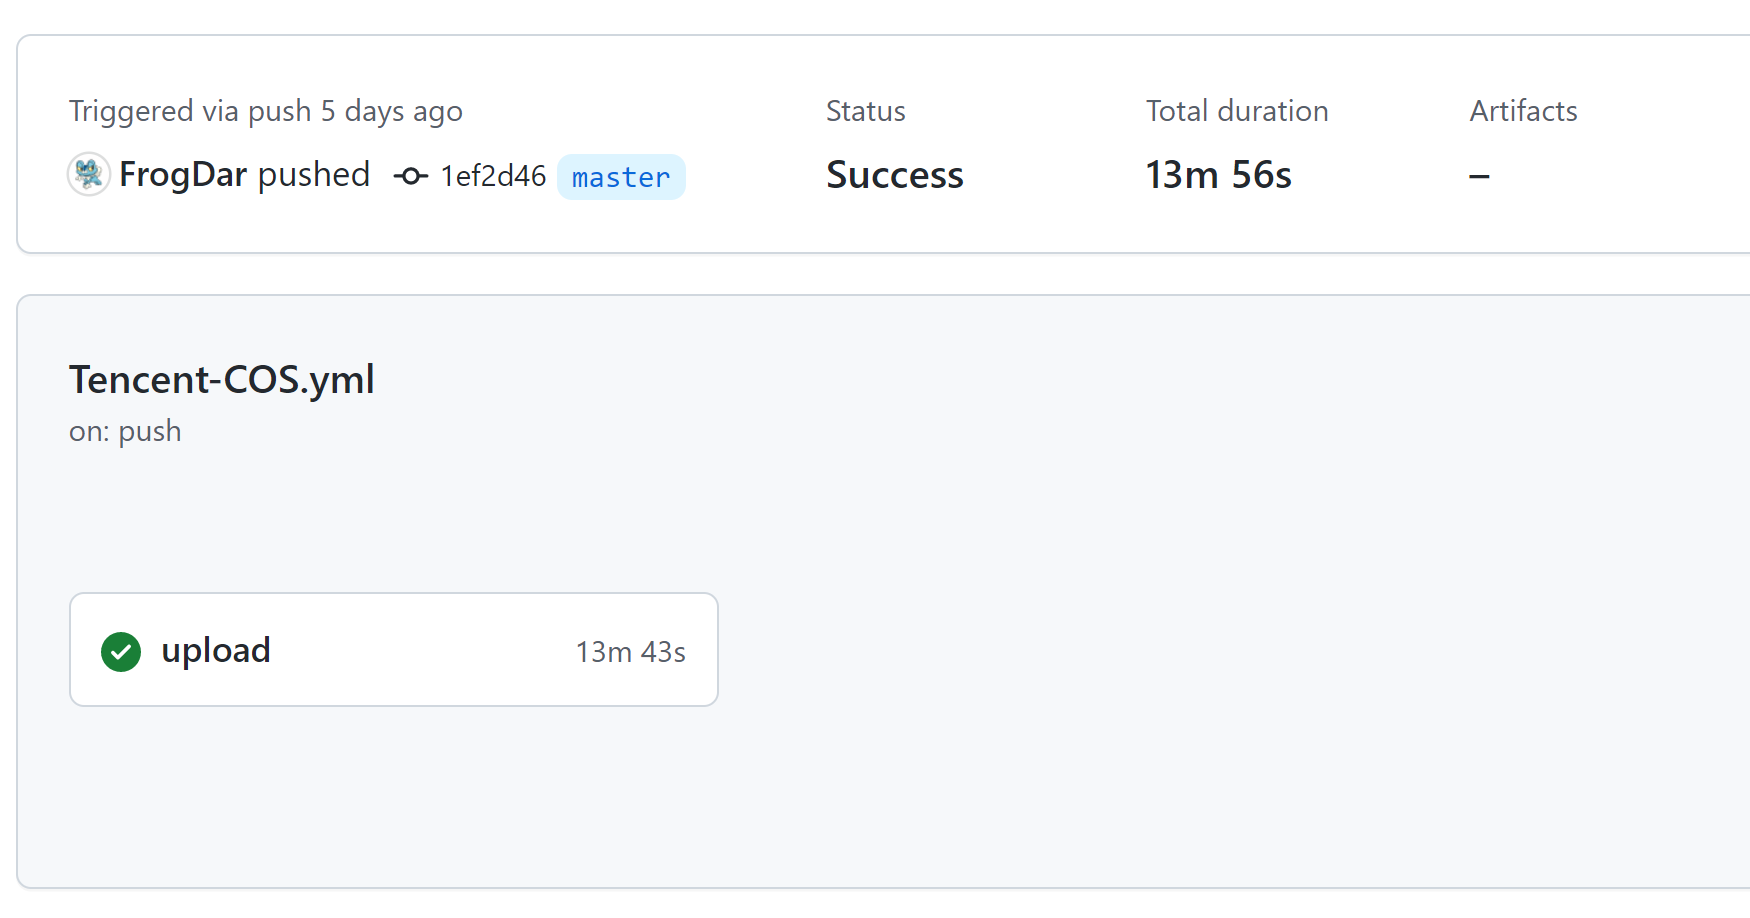1750x918 pixels.
Task: Open the FrogDar profile link
Action: click(183, 175)
